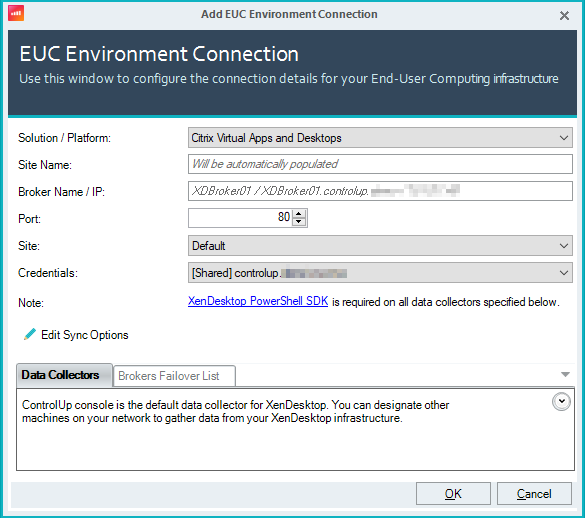585x518 pixels.
Task: Click the ControlUp logo icon in title bar
Action: coord(16,13)
